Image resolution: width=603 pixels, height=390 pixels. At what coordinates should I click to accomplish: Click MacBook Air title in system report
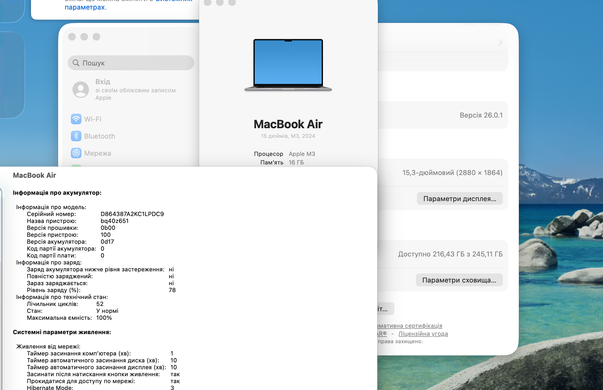[34, 175]
